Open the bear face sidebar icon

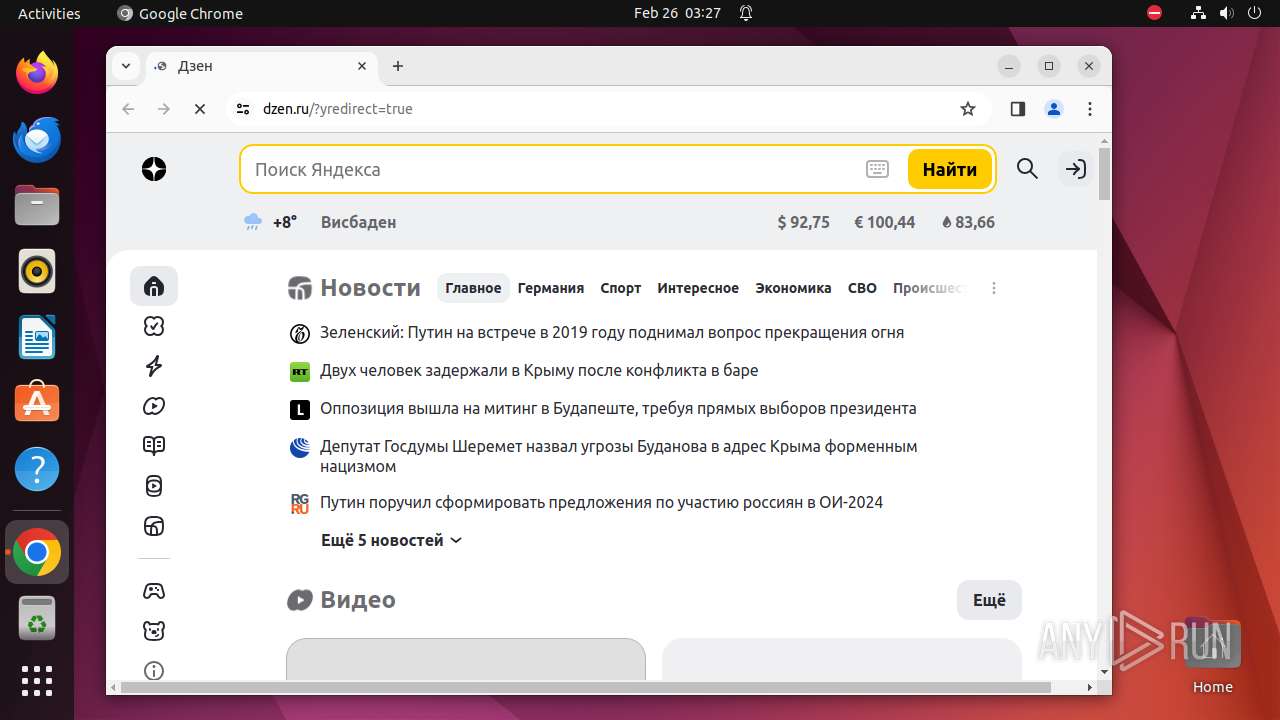(x=154, y=631)
